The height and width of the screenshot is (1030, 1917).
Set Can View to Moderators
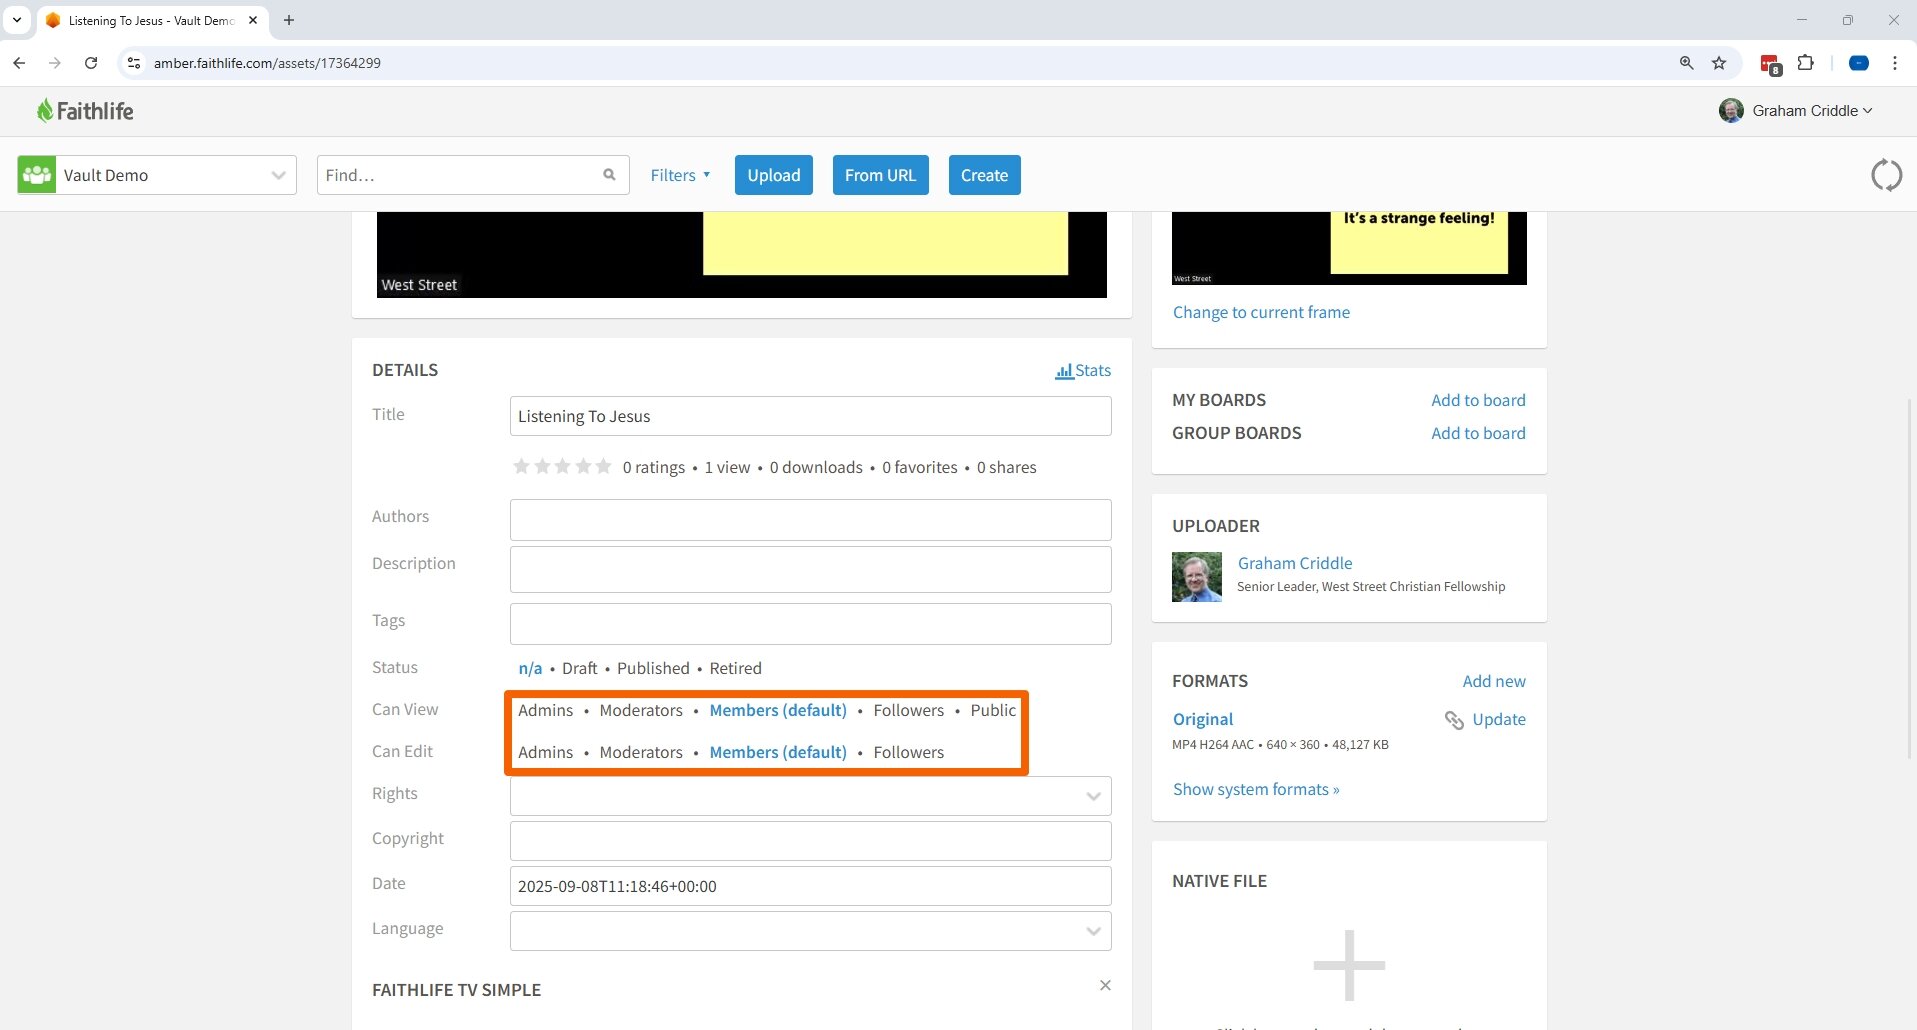(641, 710)
